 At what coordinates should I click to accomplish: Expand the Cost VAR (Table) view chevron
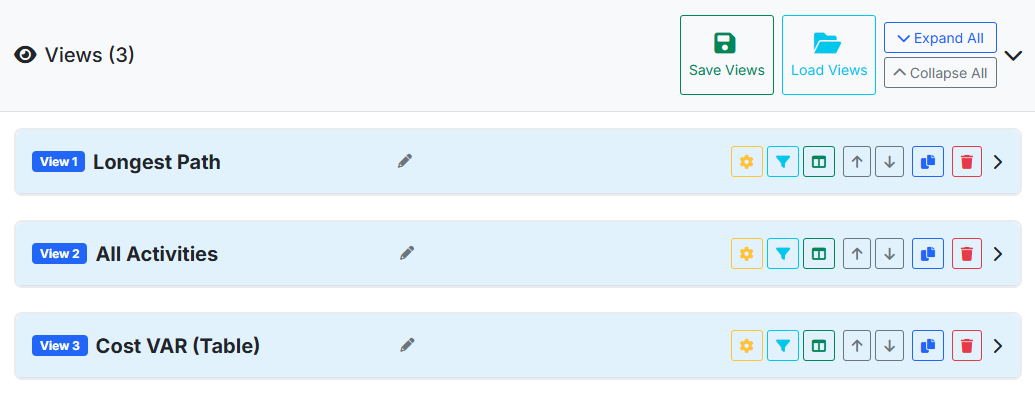tap(997, 346)
